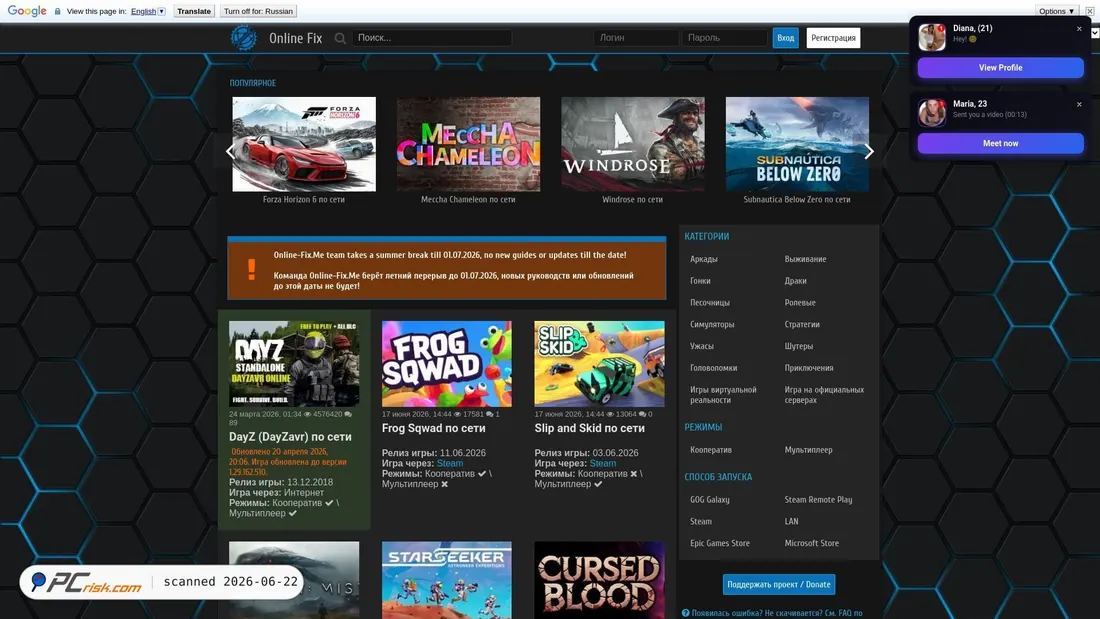This screenshot has height=619, width=1100.
Task: Filter by Microsoft Store
Action: pyautogui.click(x=812, y=543)
